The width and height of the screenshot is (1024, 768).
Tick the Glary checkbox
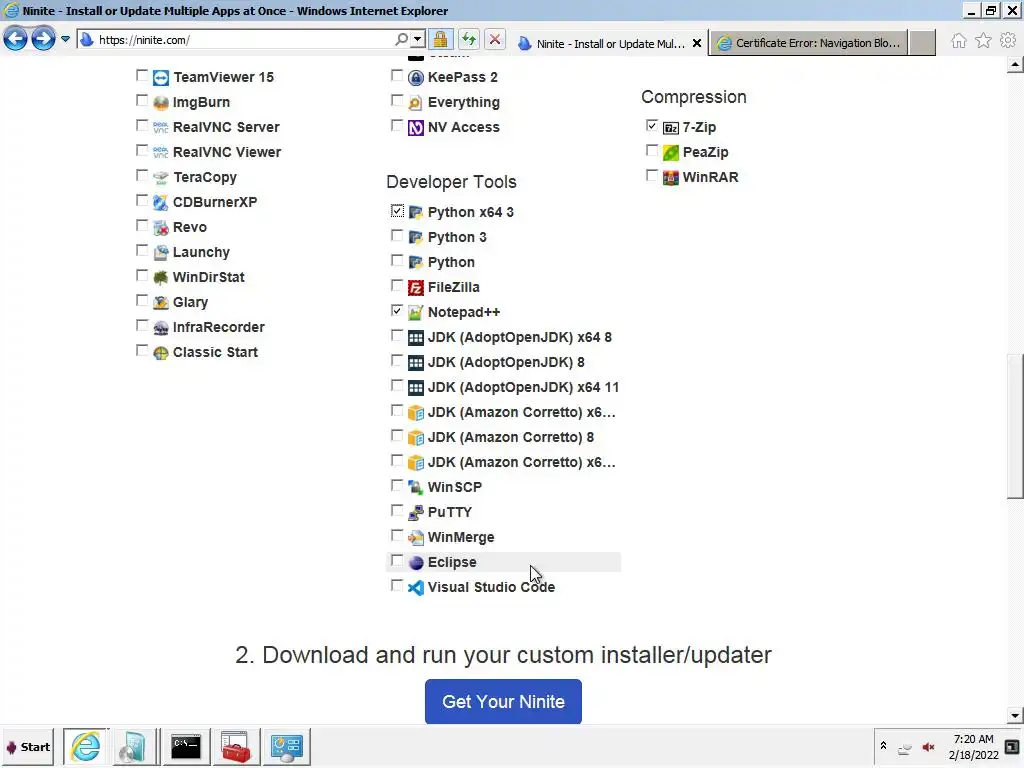coord(142,300)
